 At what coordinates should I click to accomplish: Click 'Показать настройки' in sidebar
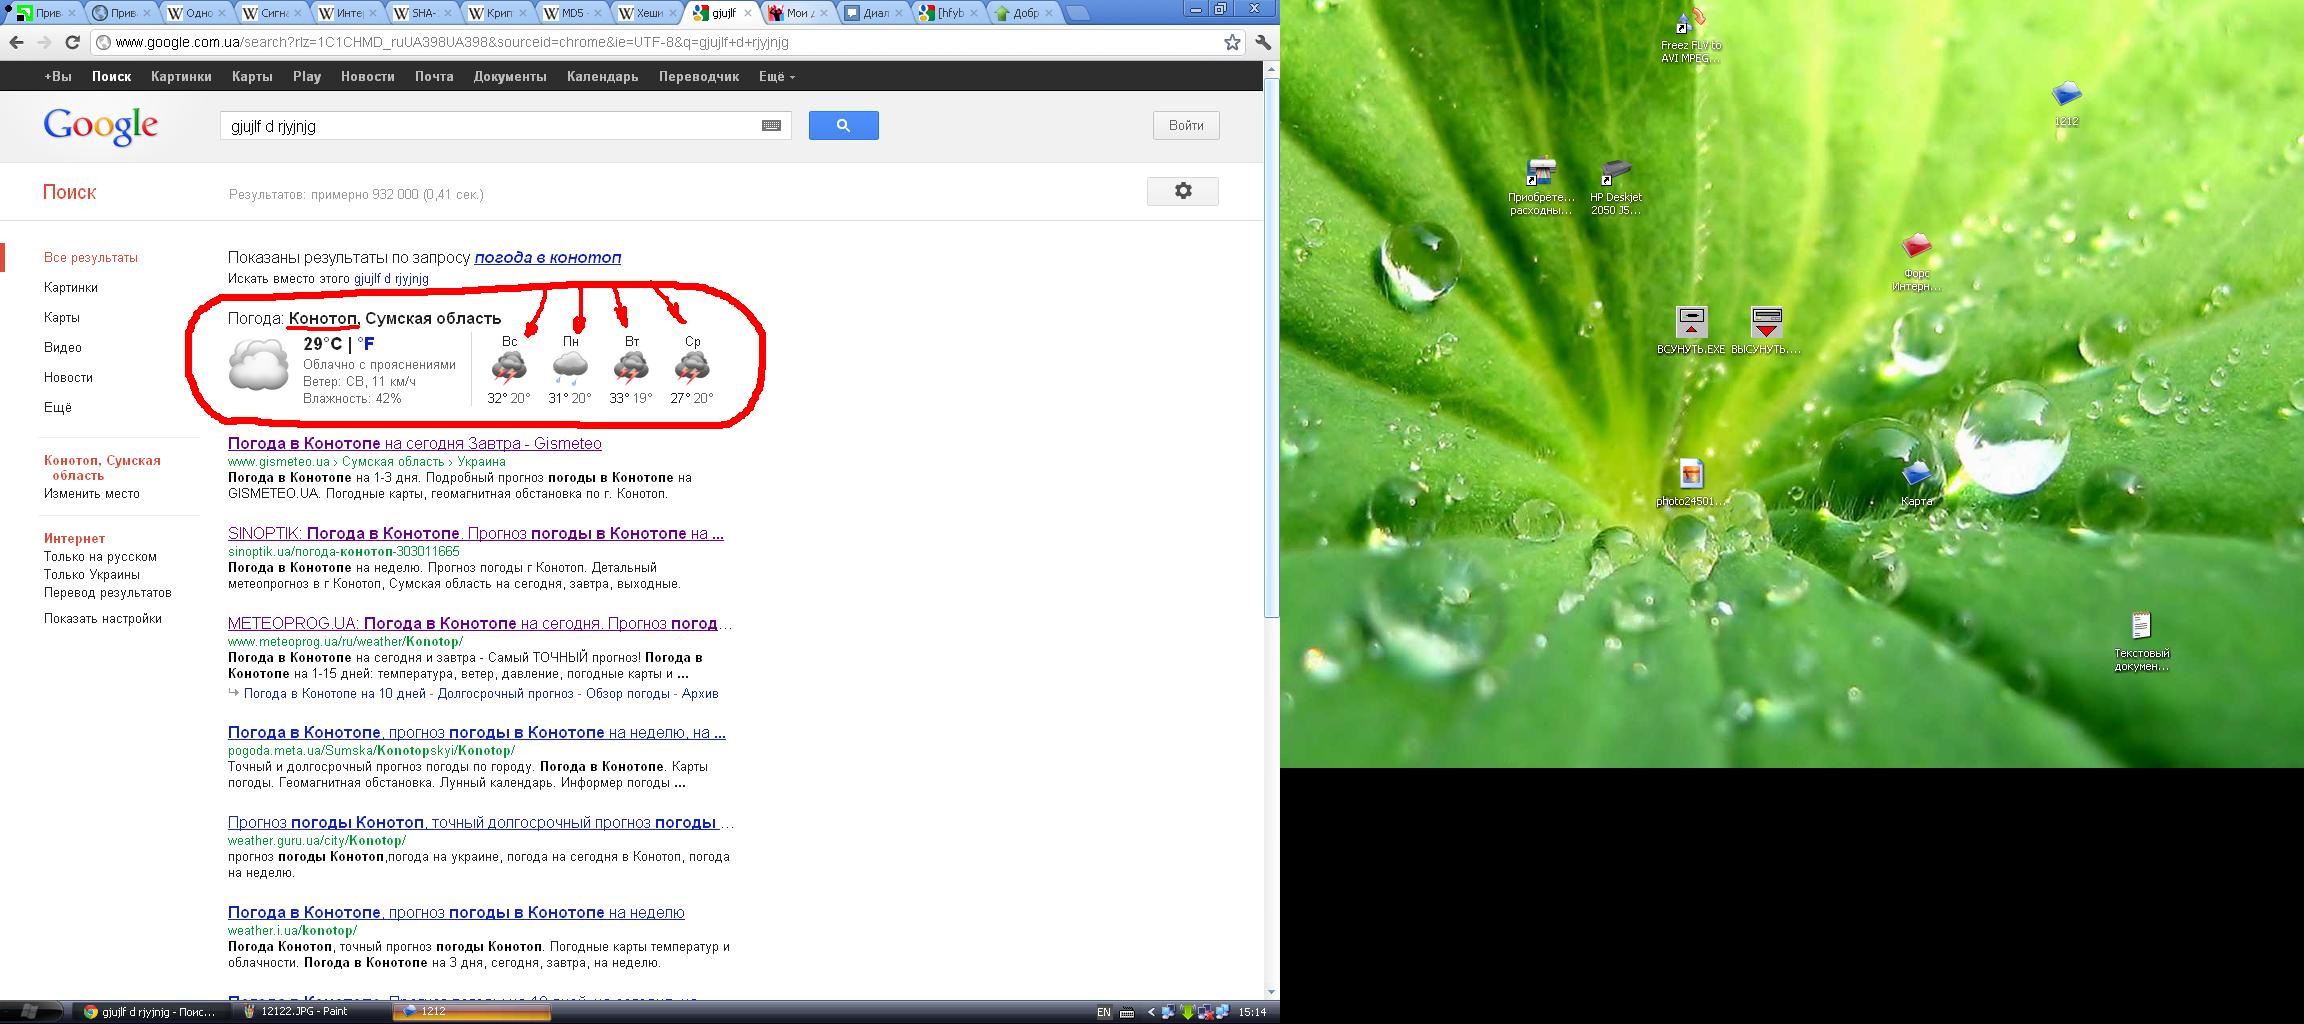tap(103, 618)
